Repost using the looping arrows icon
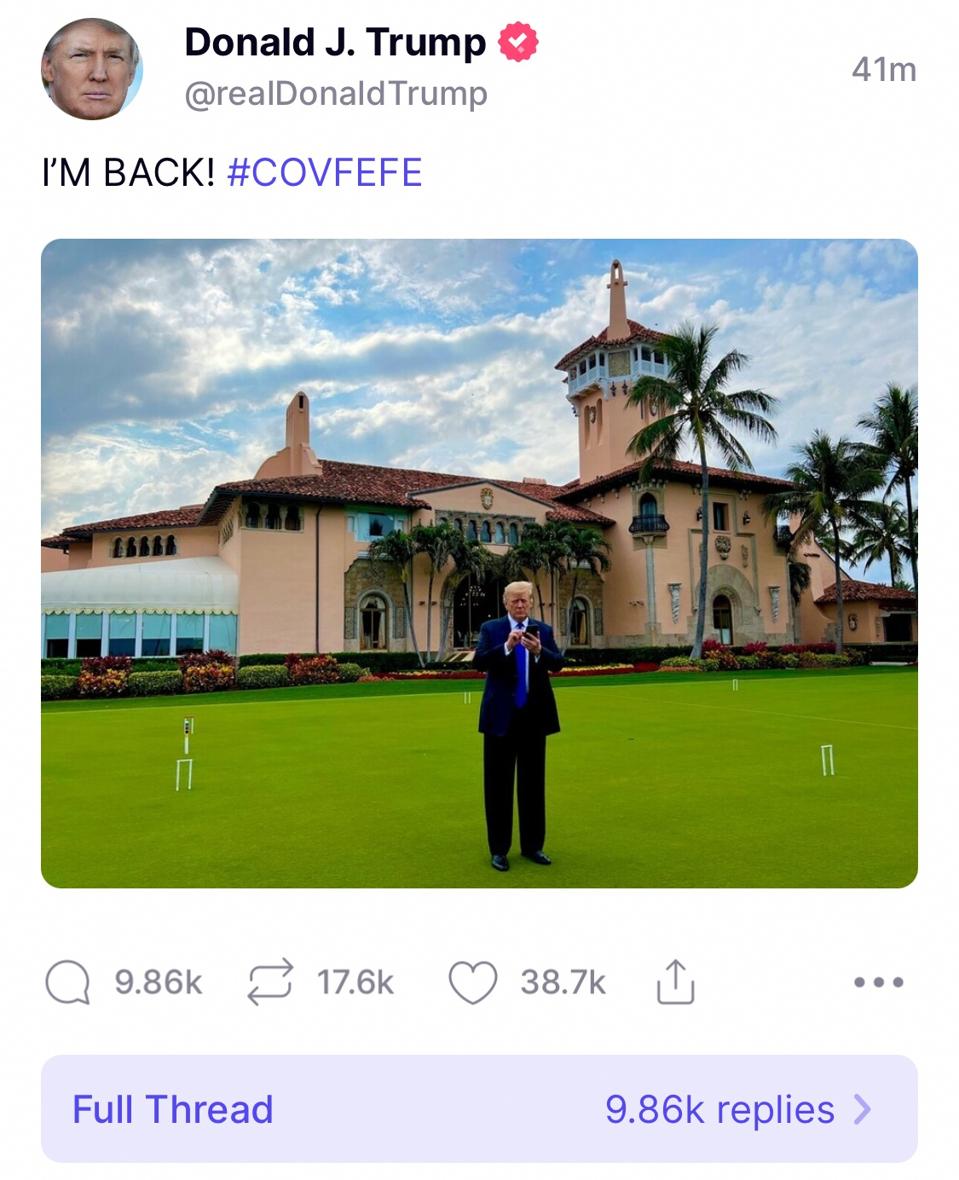 (271, 982)
